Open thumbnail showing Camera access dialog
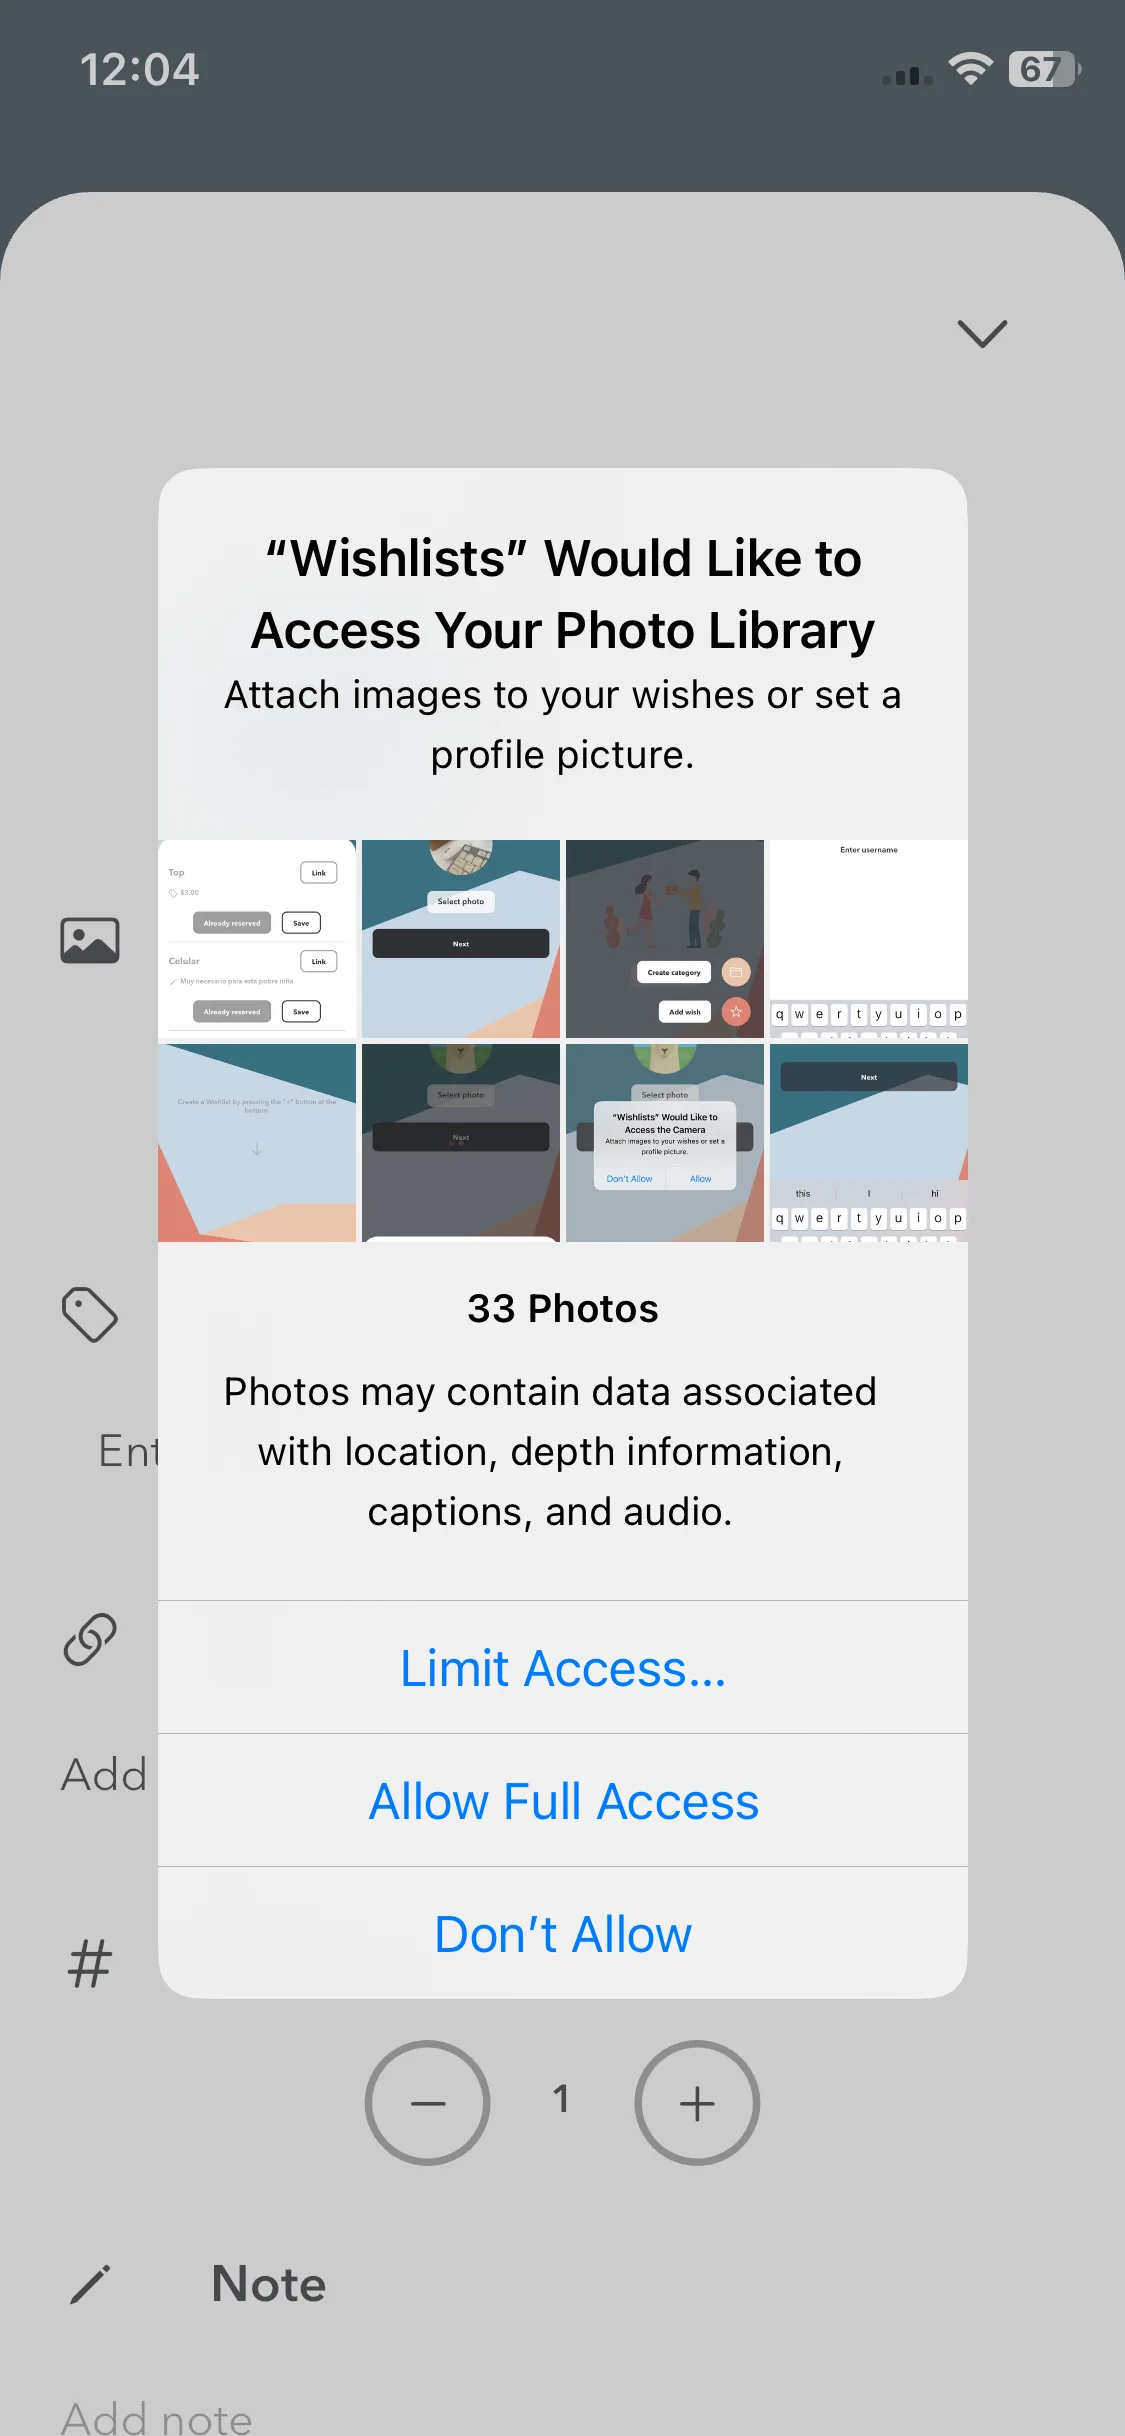 click(665, 1143)
